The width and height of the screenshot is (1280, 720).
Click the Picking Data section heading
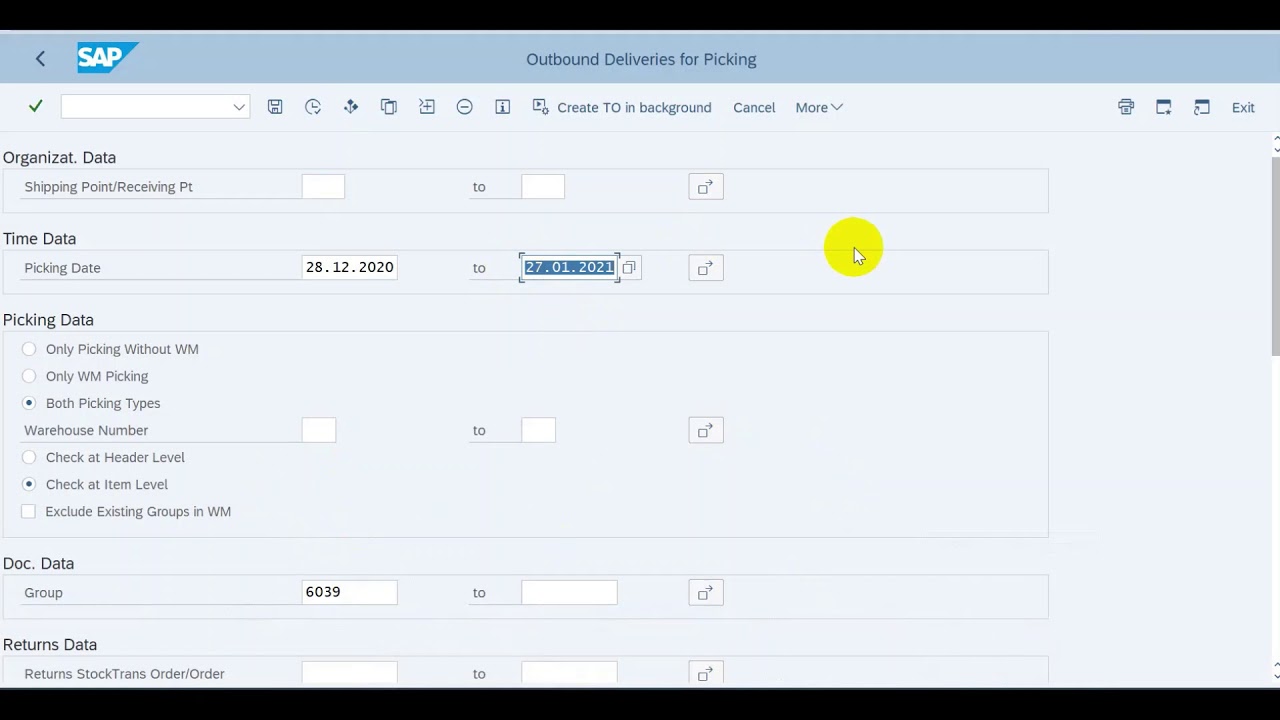coord(48,319)
